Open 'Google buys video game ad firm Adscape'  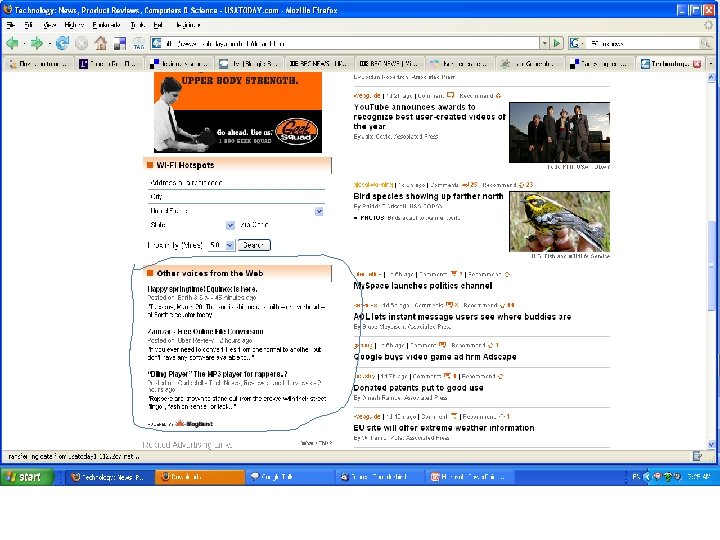[x=435, y=357]
